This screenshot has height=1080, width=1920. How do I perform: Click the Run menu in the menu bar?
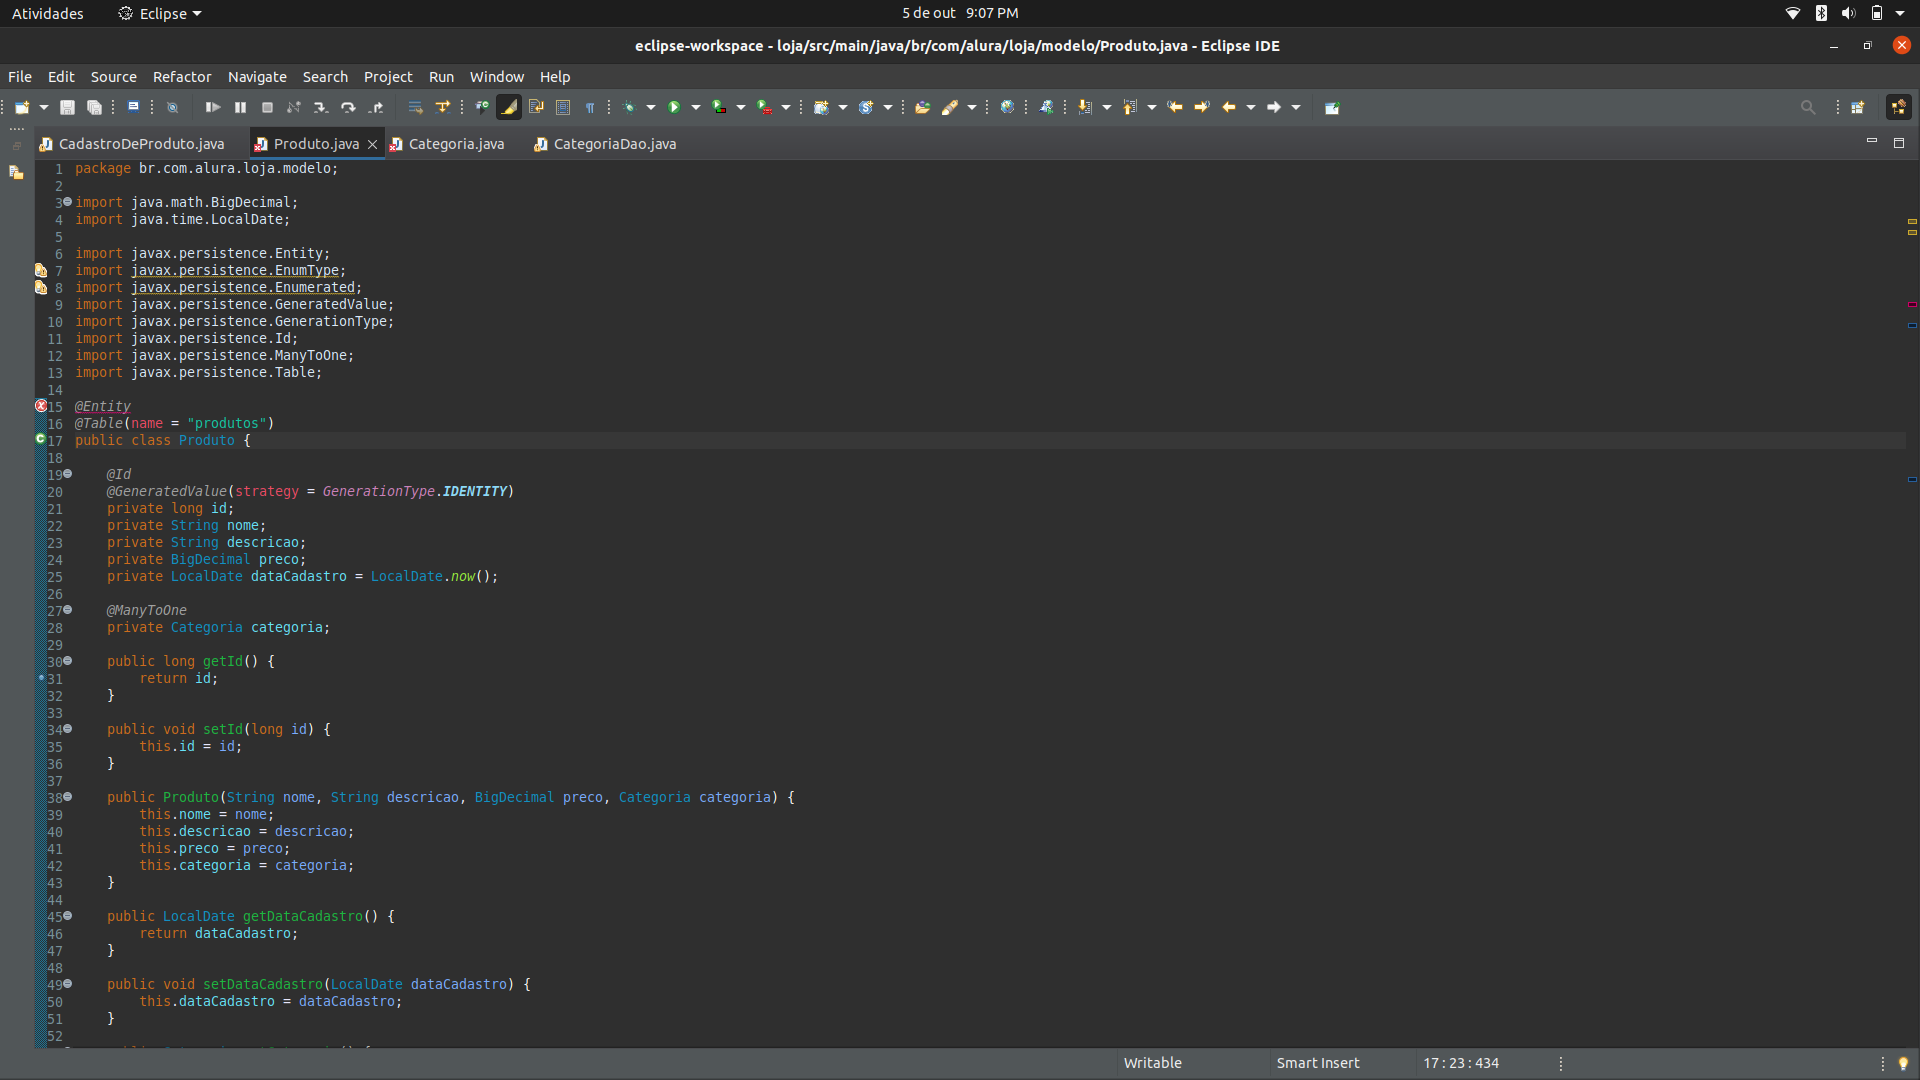pyautogui.click(x=443, y=76)
